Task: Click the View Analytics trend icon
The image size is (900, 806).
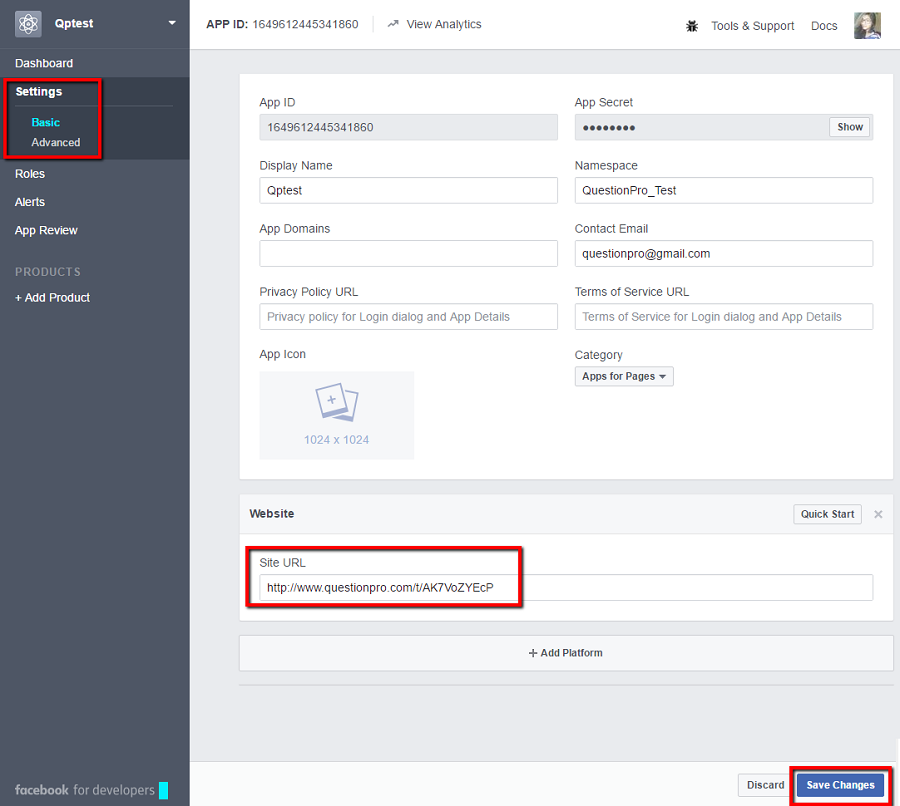Action: (393, 24)
